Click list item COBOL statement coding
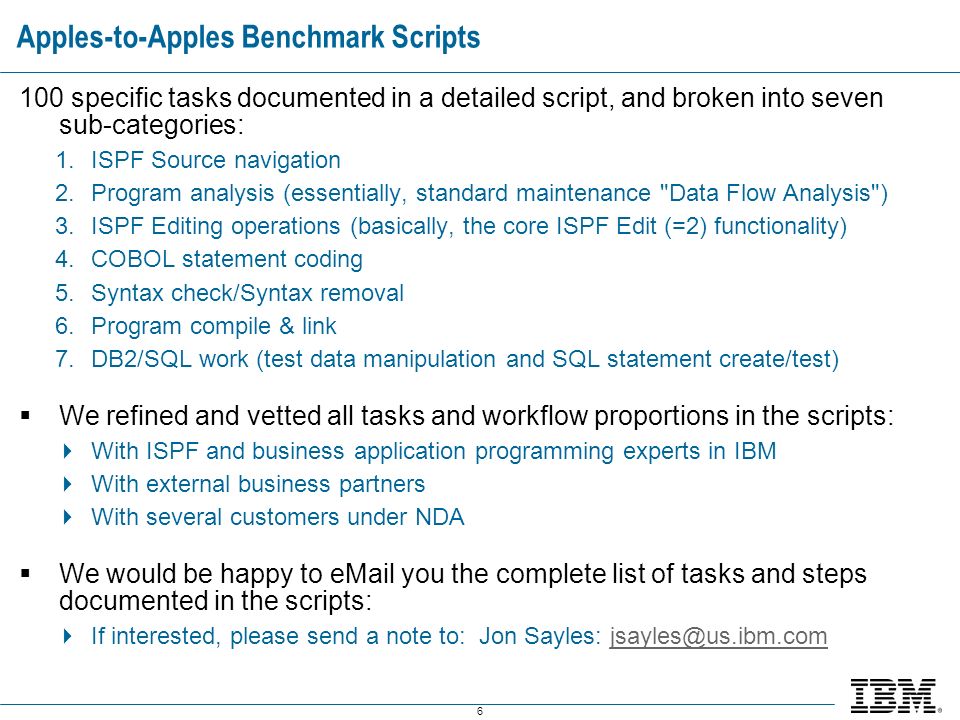 (227, 260)
